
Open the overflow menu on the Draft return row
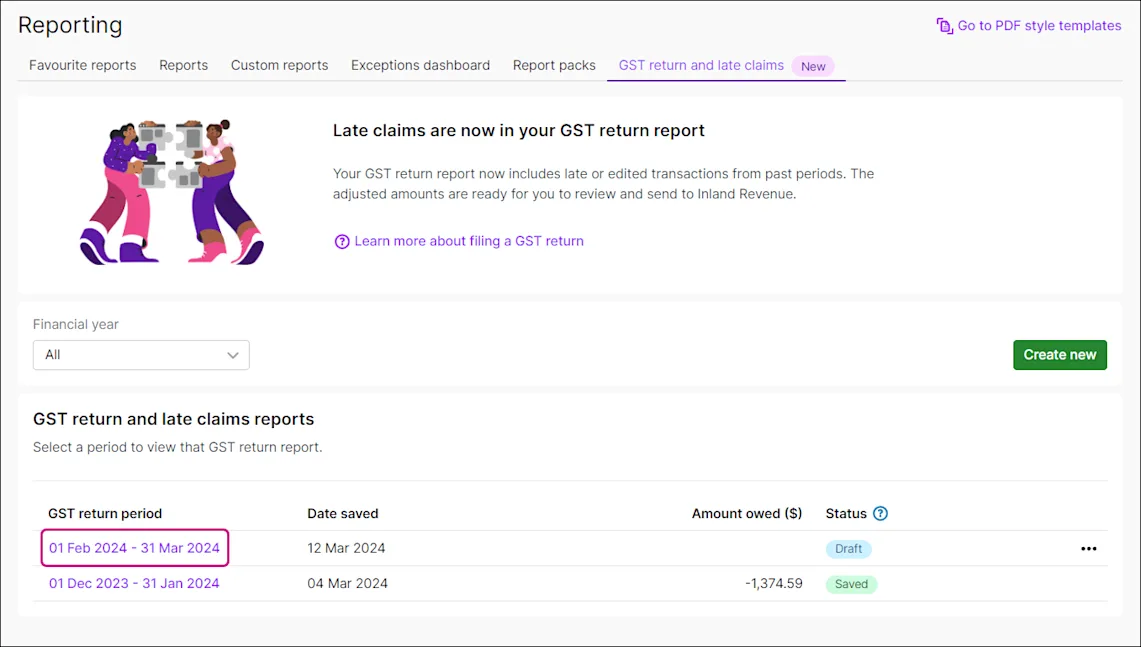(1089, 548)
